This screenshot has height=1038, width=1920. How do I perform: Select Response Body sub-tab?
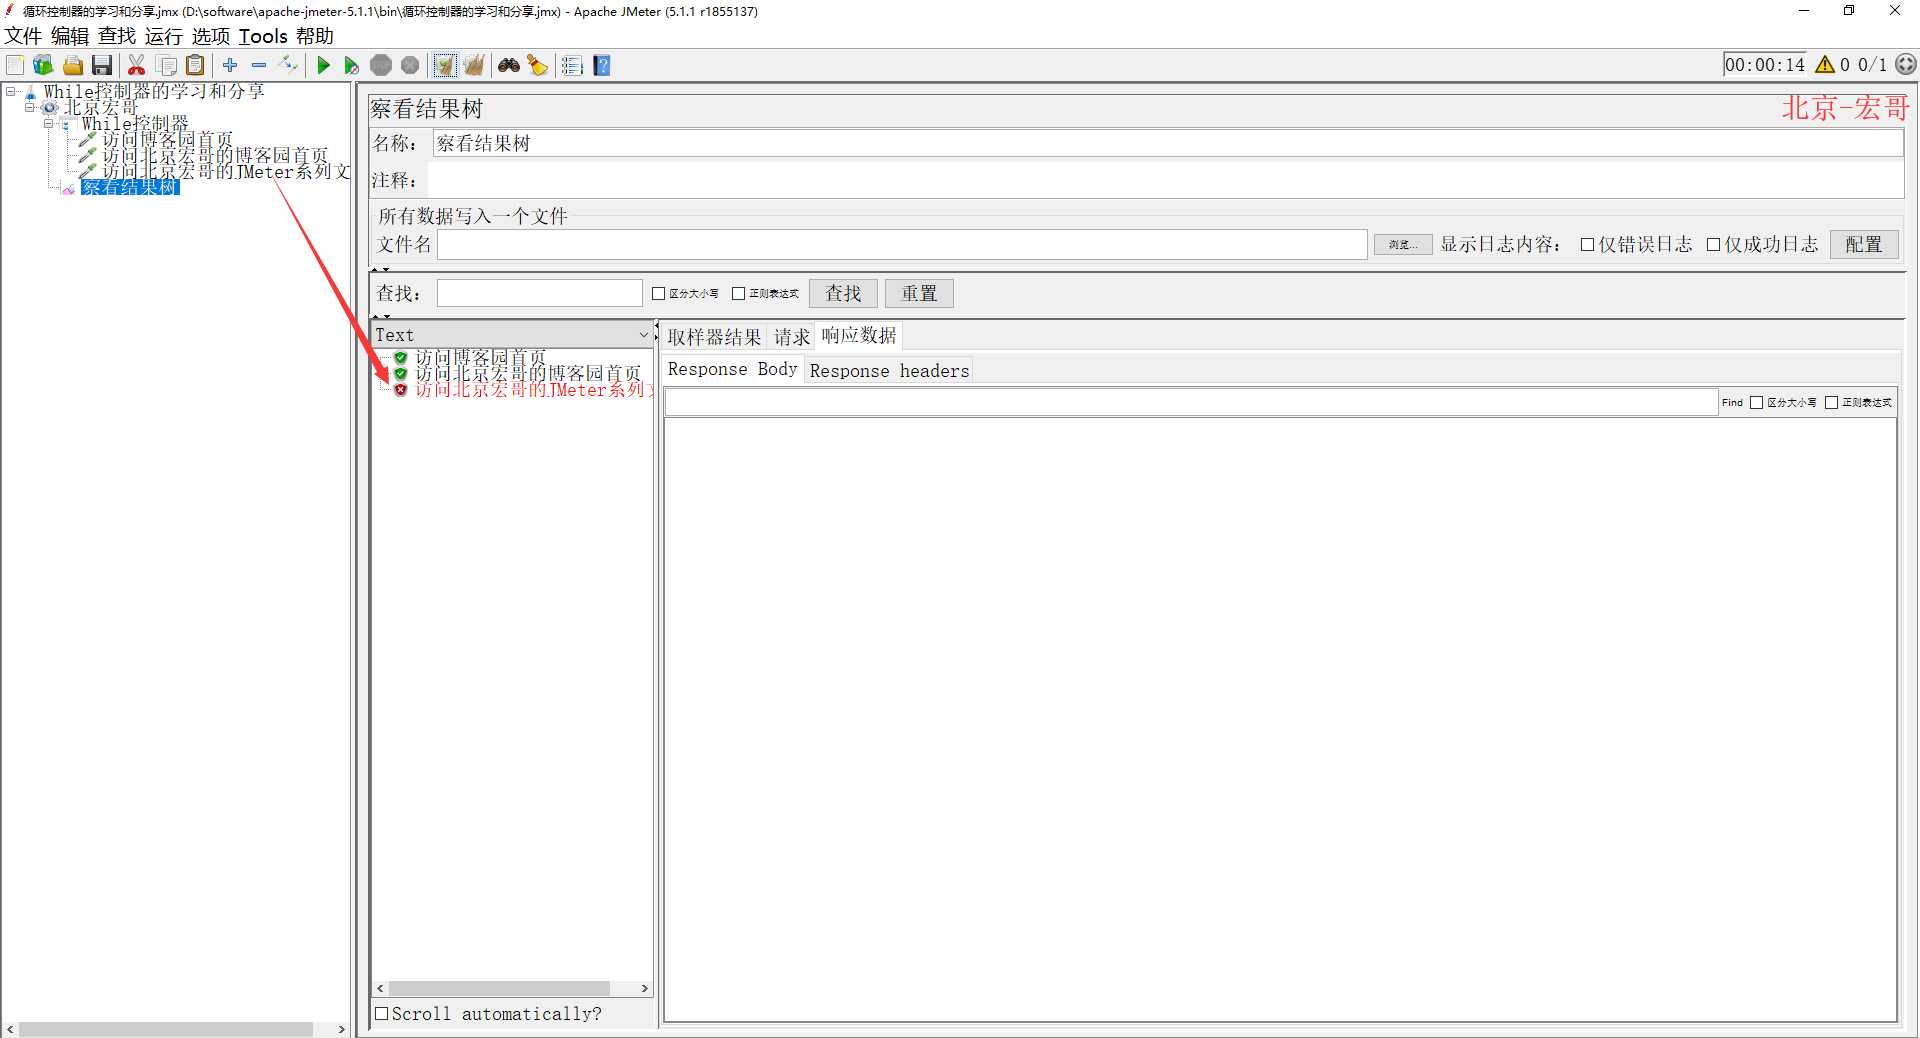pyautogui.click(x=732, y=369)
